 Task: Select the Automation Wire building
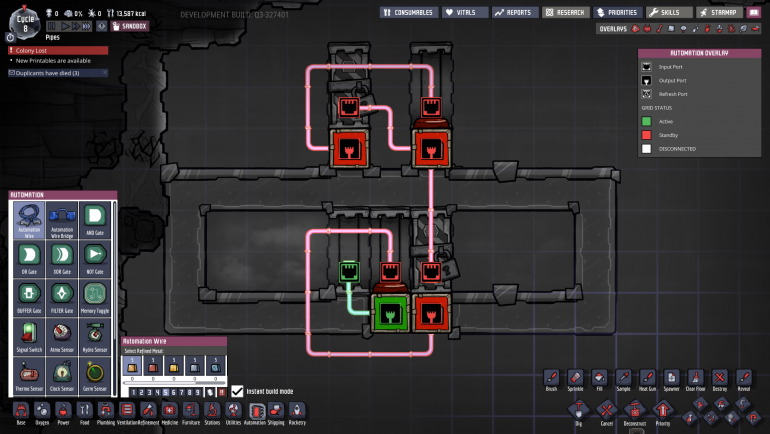click(x=29, y=220)
